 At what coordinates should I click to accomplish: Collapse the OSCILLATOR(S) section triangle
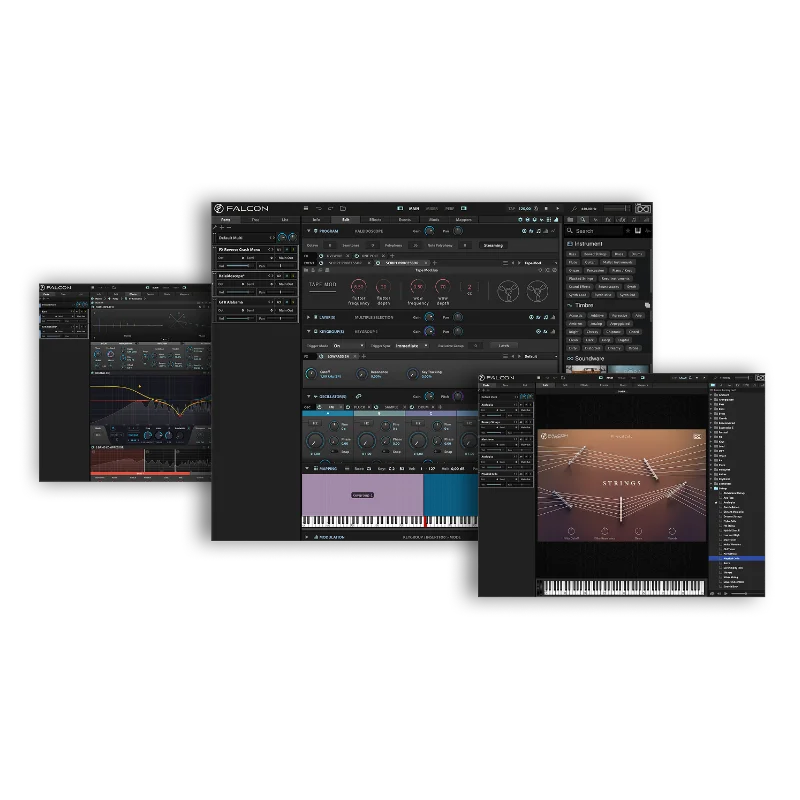click(309, 396)
